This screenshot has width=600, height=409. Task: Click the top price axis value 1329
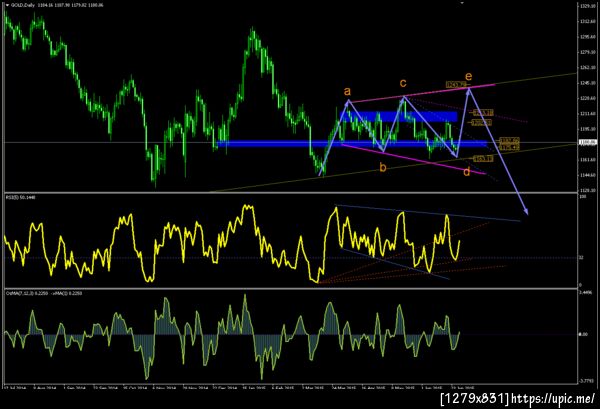(x=587, y=6)
